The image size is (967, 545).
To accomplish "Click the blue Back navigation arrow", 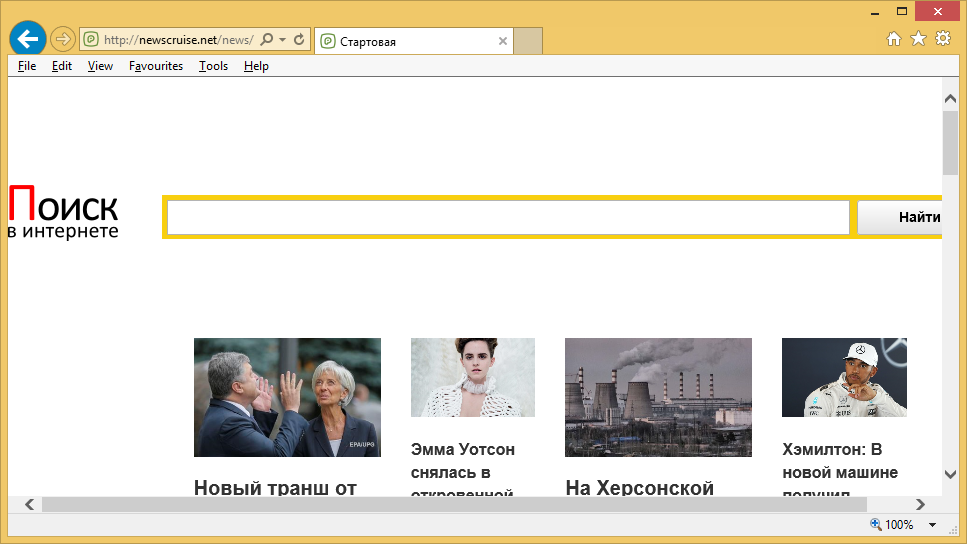I will tap(28, 39).
